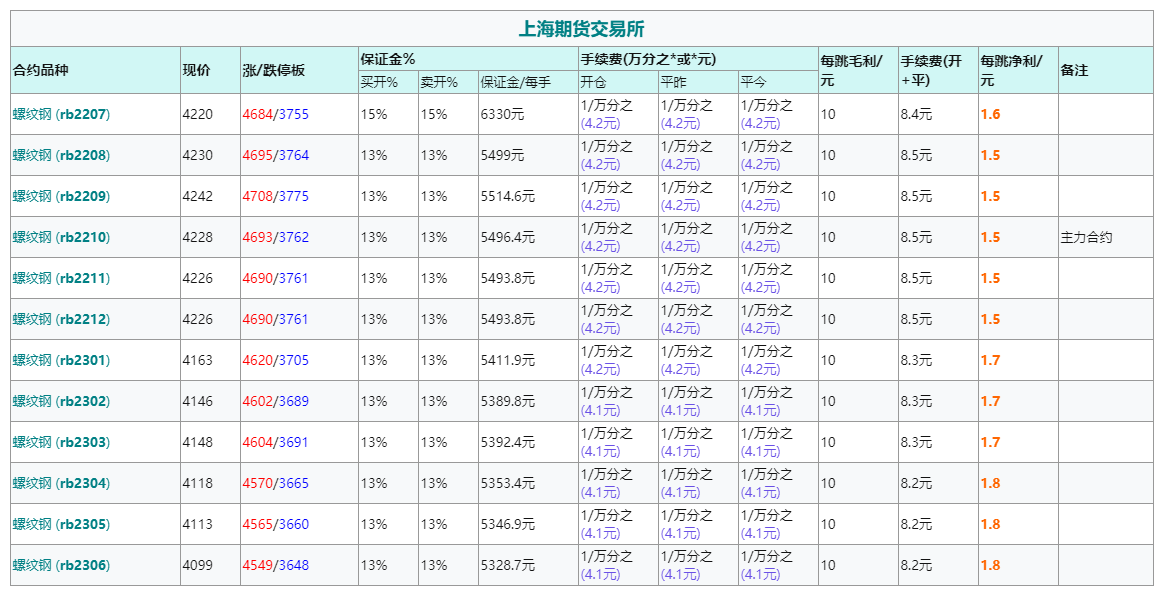This screenshot has width=1161, height=597.
Task: Select the margin amount 6330元
Action: point(503,114)
